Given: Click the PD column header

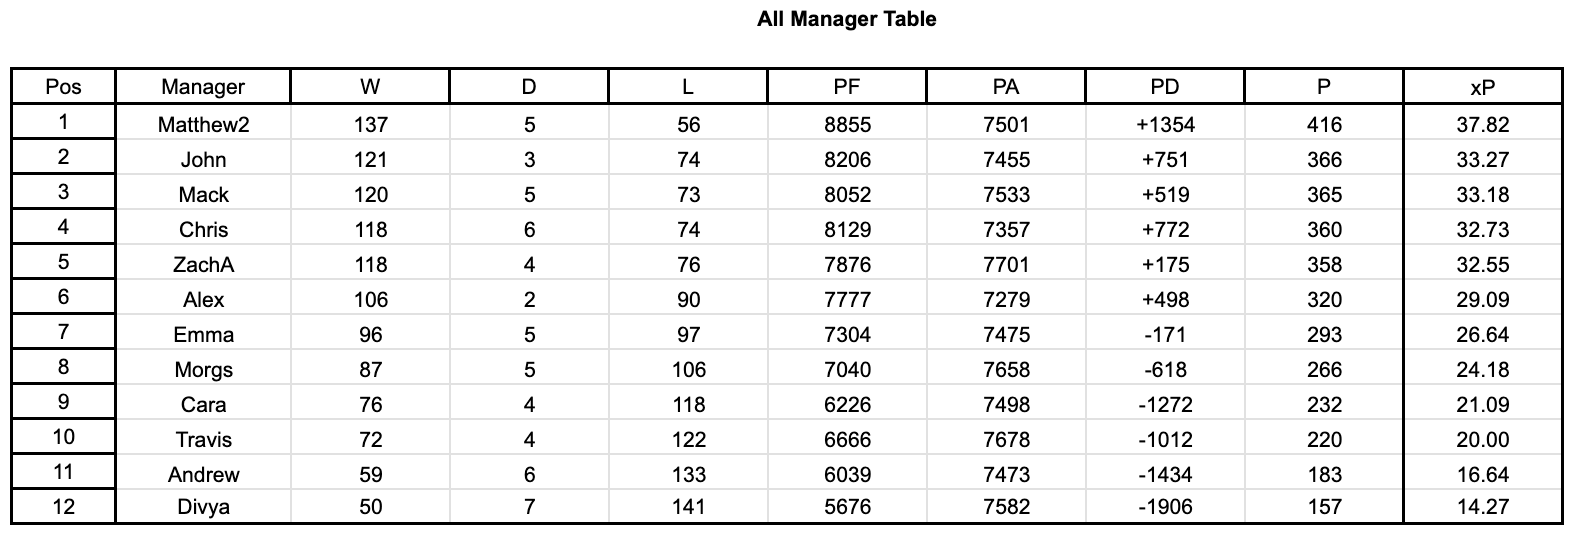Looking at the screenshot, I should coord(1165,87).
